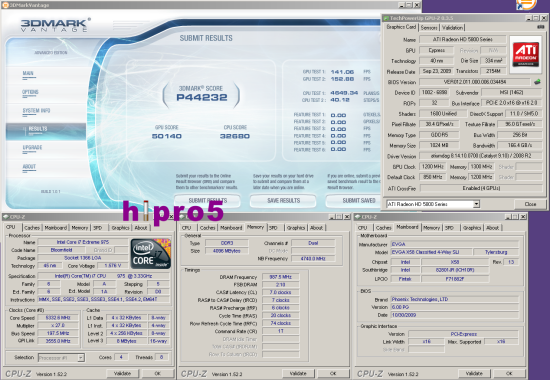Open SYSTEM INFO in the 3DMark sidebar

click(36, 111)
